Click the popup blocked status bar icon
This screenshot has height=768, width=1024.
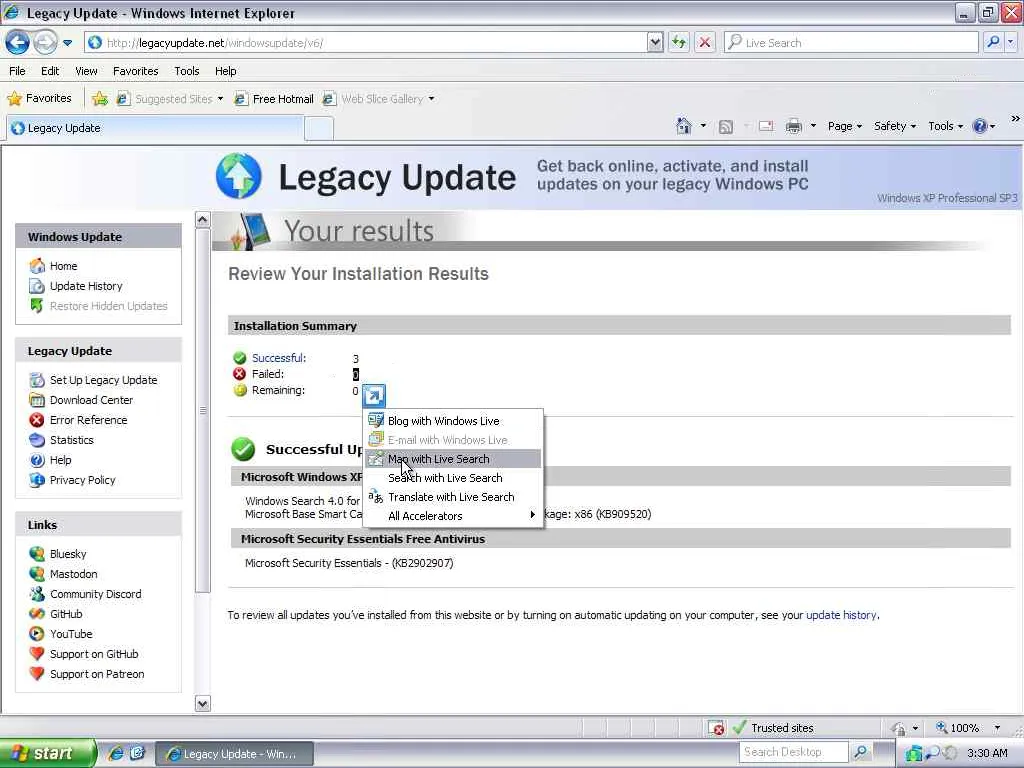(716, 728)
